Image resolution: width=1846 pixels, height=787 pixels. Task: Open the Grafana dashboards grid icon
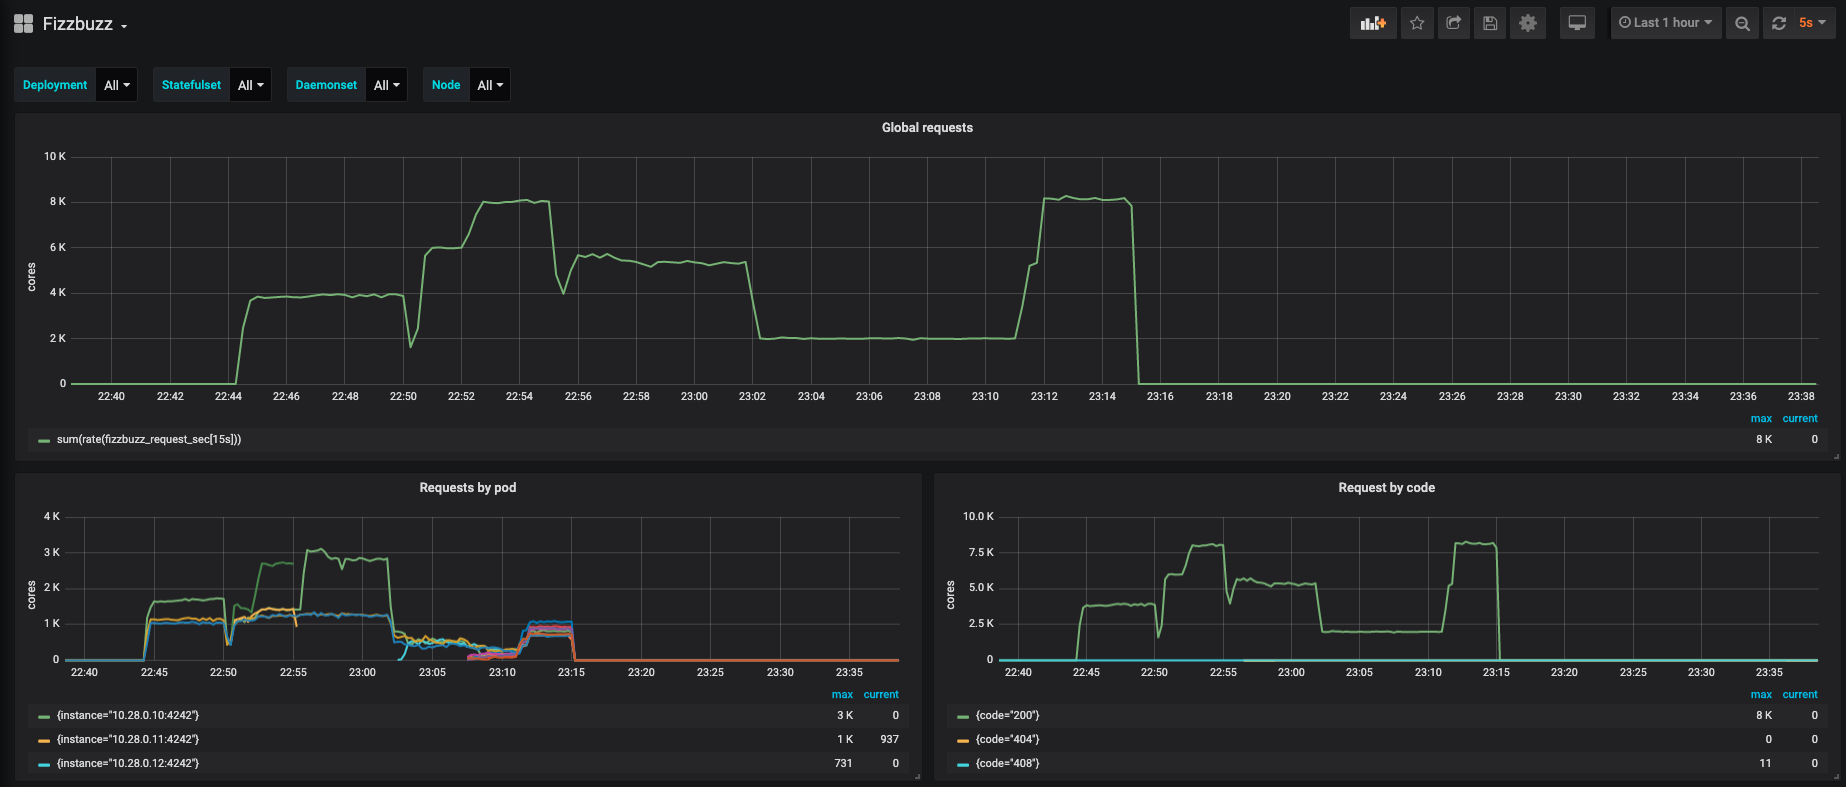(23, 24)
